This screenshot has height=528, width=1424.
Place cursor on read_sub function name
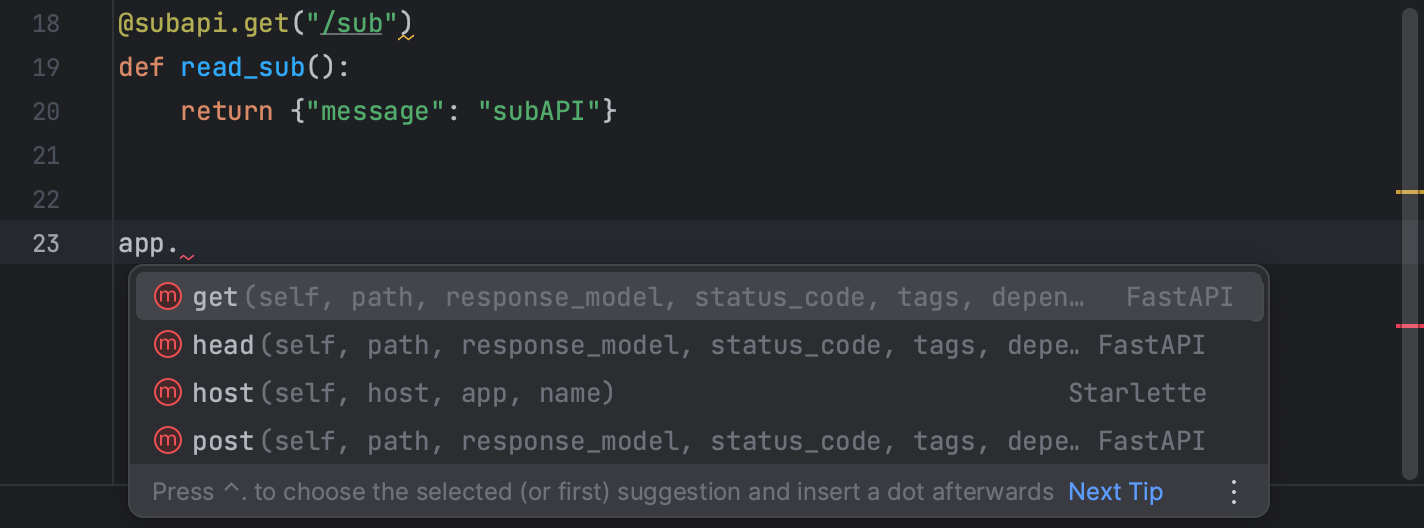[x=243, y=67]
